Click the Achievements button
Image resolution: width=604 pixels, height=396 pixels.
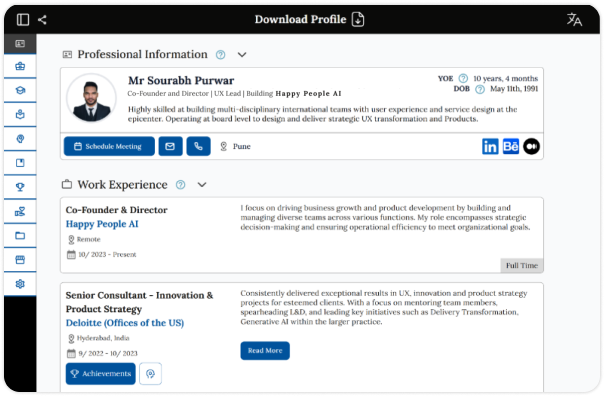(x=101, y=374)
